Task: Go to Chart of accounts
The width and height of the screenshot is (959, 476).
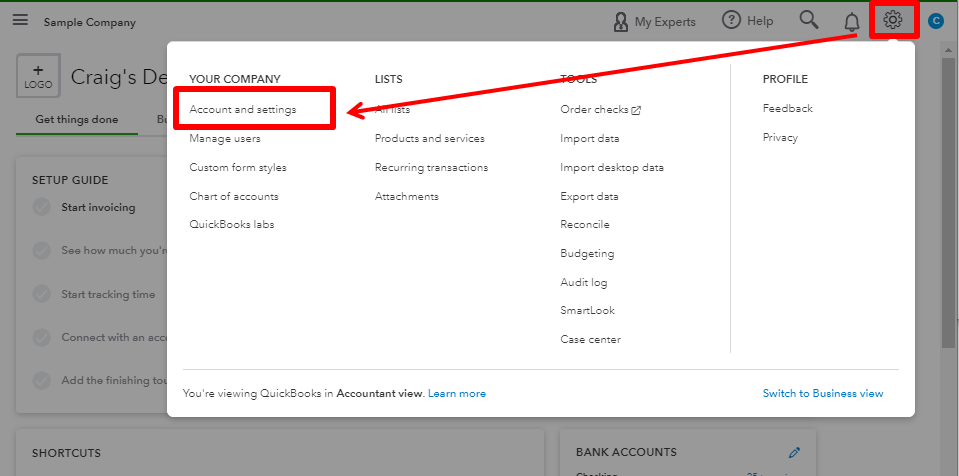Action: point(234,196)
